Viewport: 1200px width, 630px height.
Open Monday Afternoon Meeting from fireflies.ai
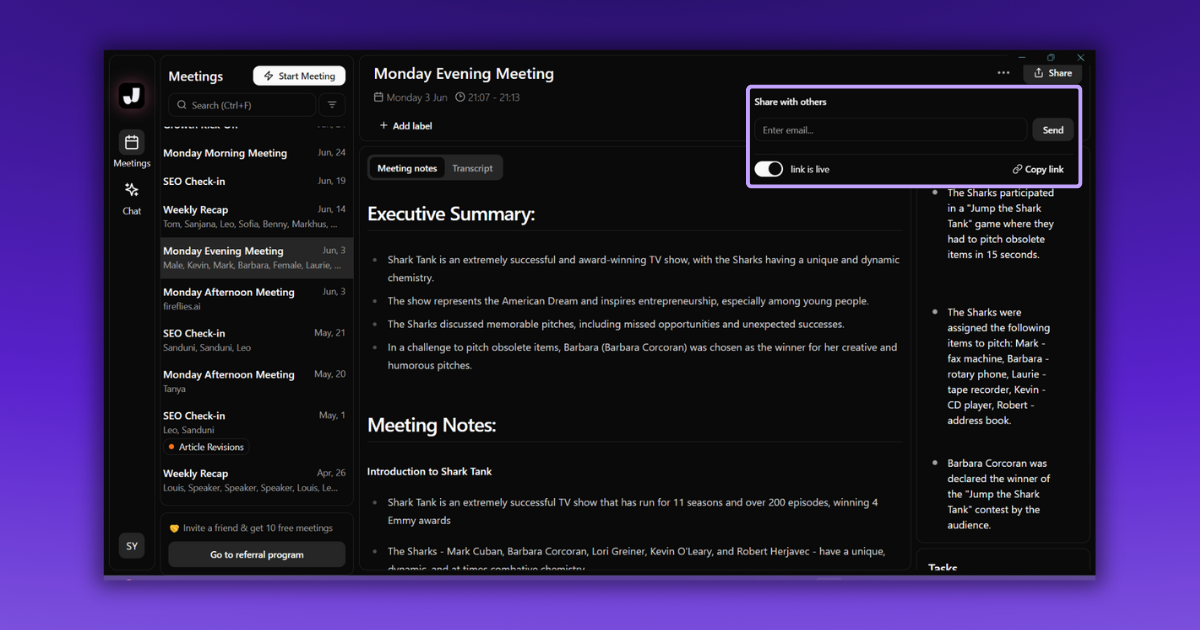tap(256, 299)
